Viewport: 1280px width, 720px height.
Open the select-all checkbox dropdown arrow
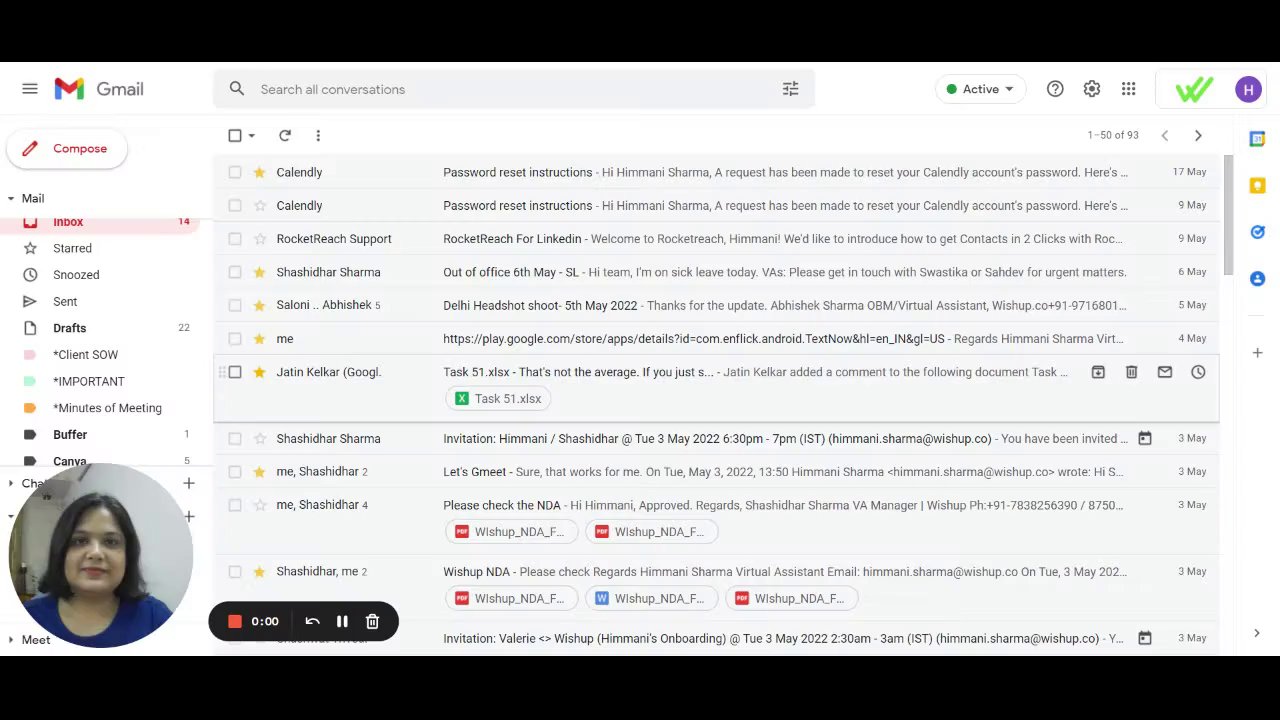tap(252, 136)
